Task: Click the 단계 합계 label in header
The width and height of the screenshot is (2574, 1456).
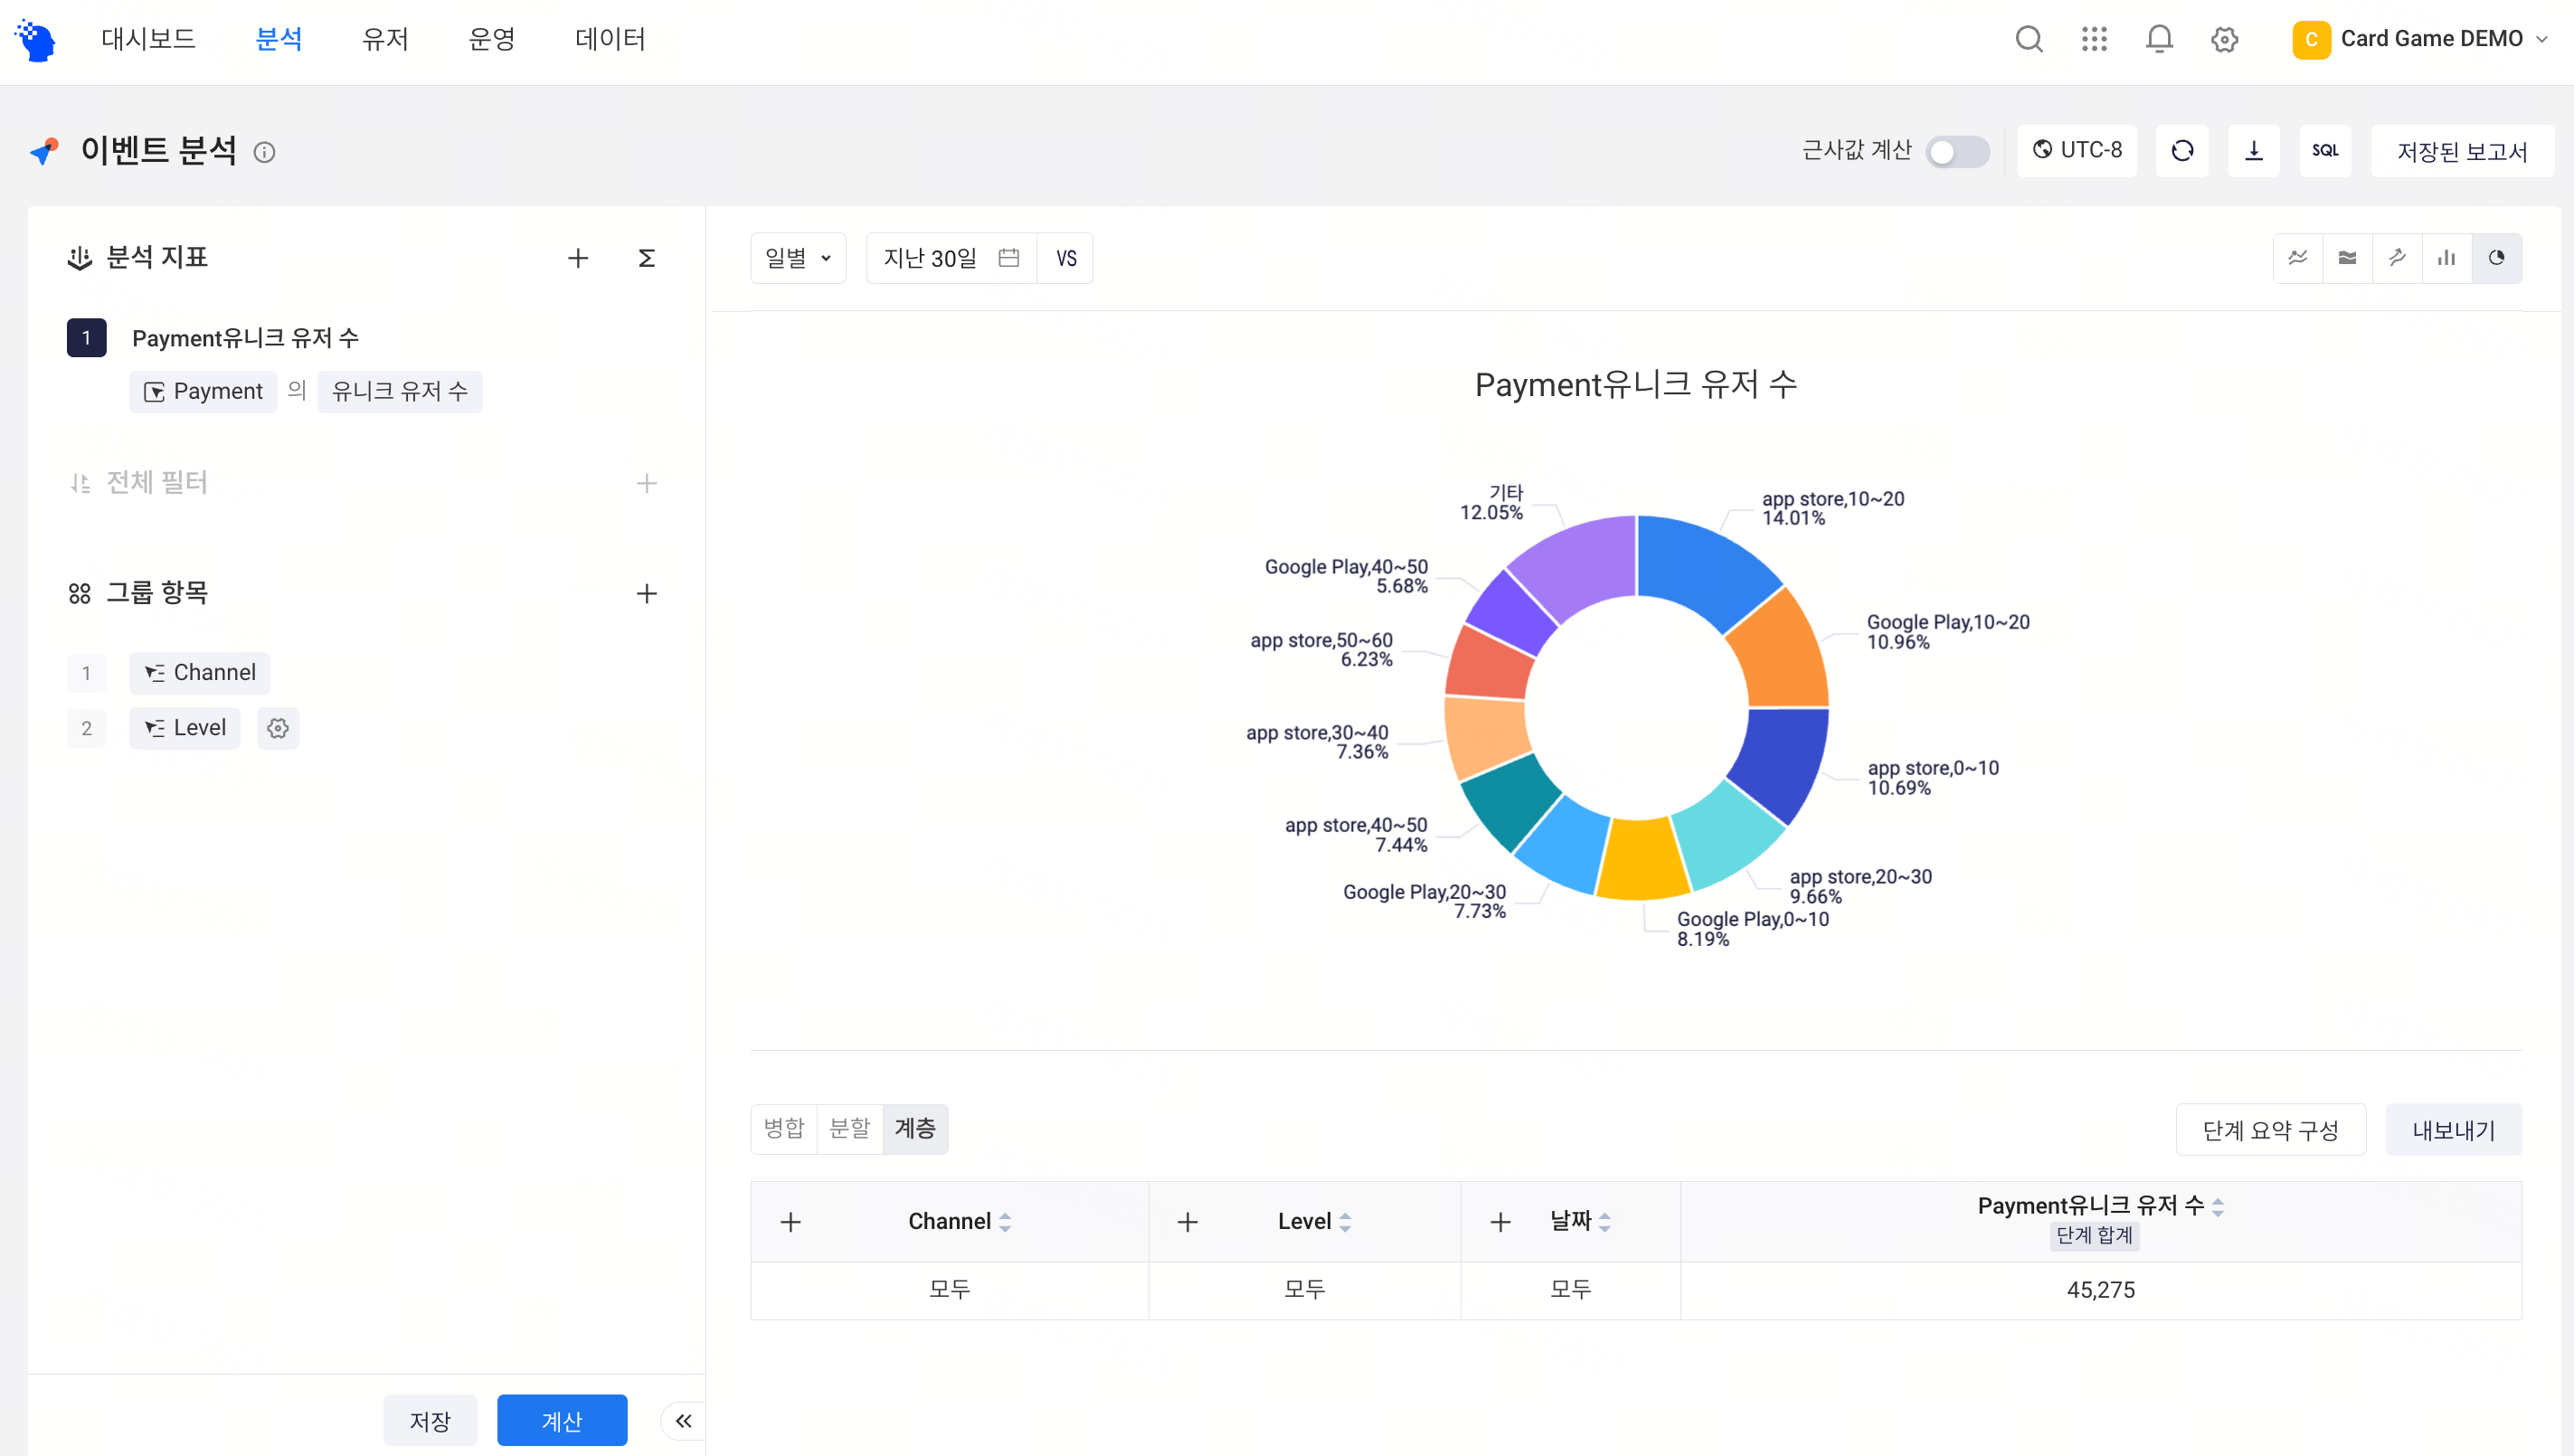Action: (2094, 1236)
